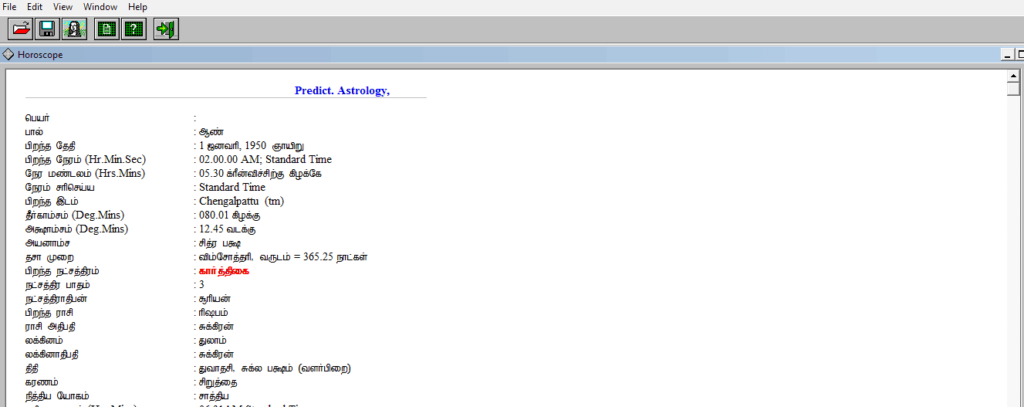
Task: Click the floppy disk save icon
Action: pyautogui.click(x=47, y=29)
